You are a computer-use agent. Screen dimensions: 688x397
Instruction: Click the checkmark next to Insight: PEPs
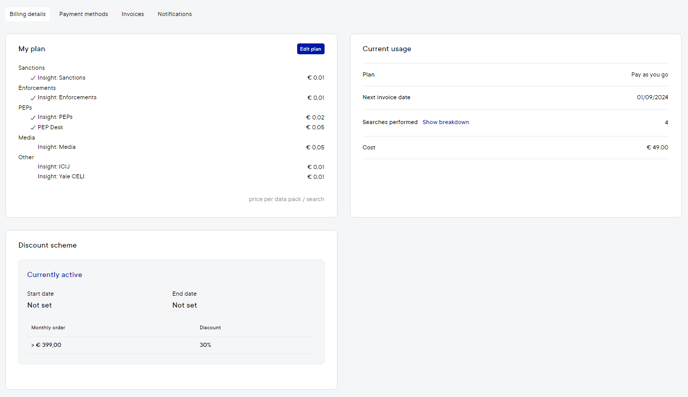(33, 118)
